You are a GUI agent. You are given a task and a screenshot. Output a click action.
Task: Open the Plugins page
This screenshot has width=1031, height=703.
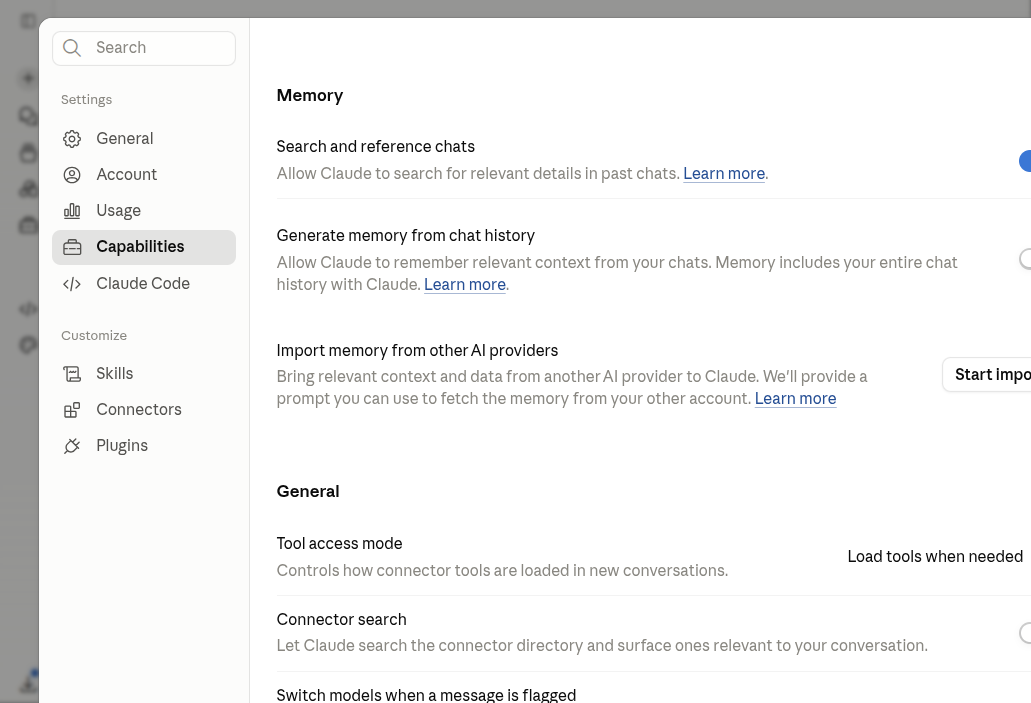144,446
